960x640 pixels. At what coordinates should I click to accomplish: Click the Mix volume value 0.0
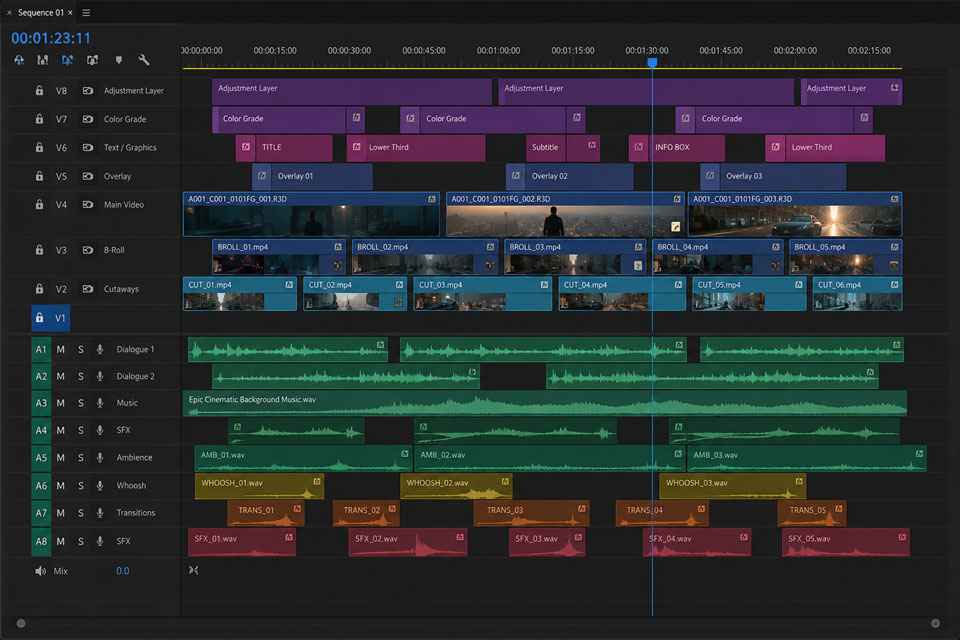pos(122,571)
